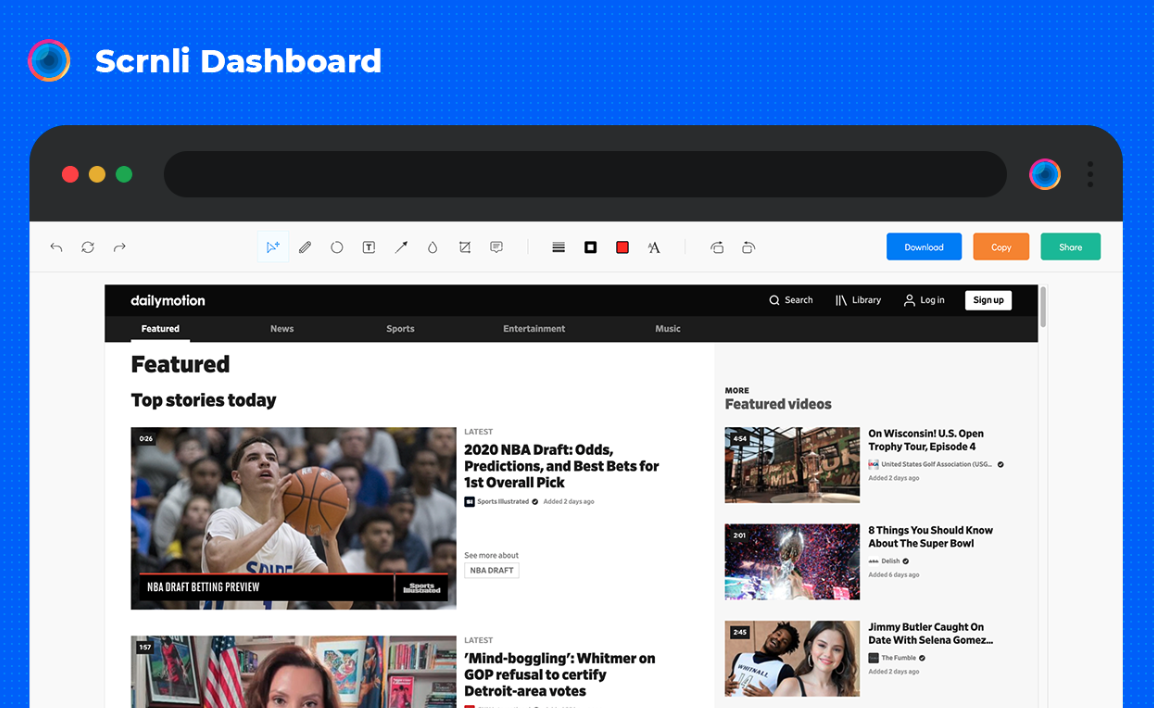Image resolution: width=1154 pixels, height=708 pixels.
Task: Select the blur droplet tool
Action: pos(432,247)
